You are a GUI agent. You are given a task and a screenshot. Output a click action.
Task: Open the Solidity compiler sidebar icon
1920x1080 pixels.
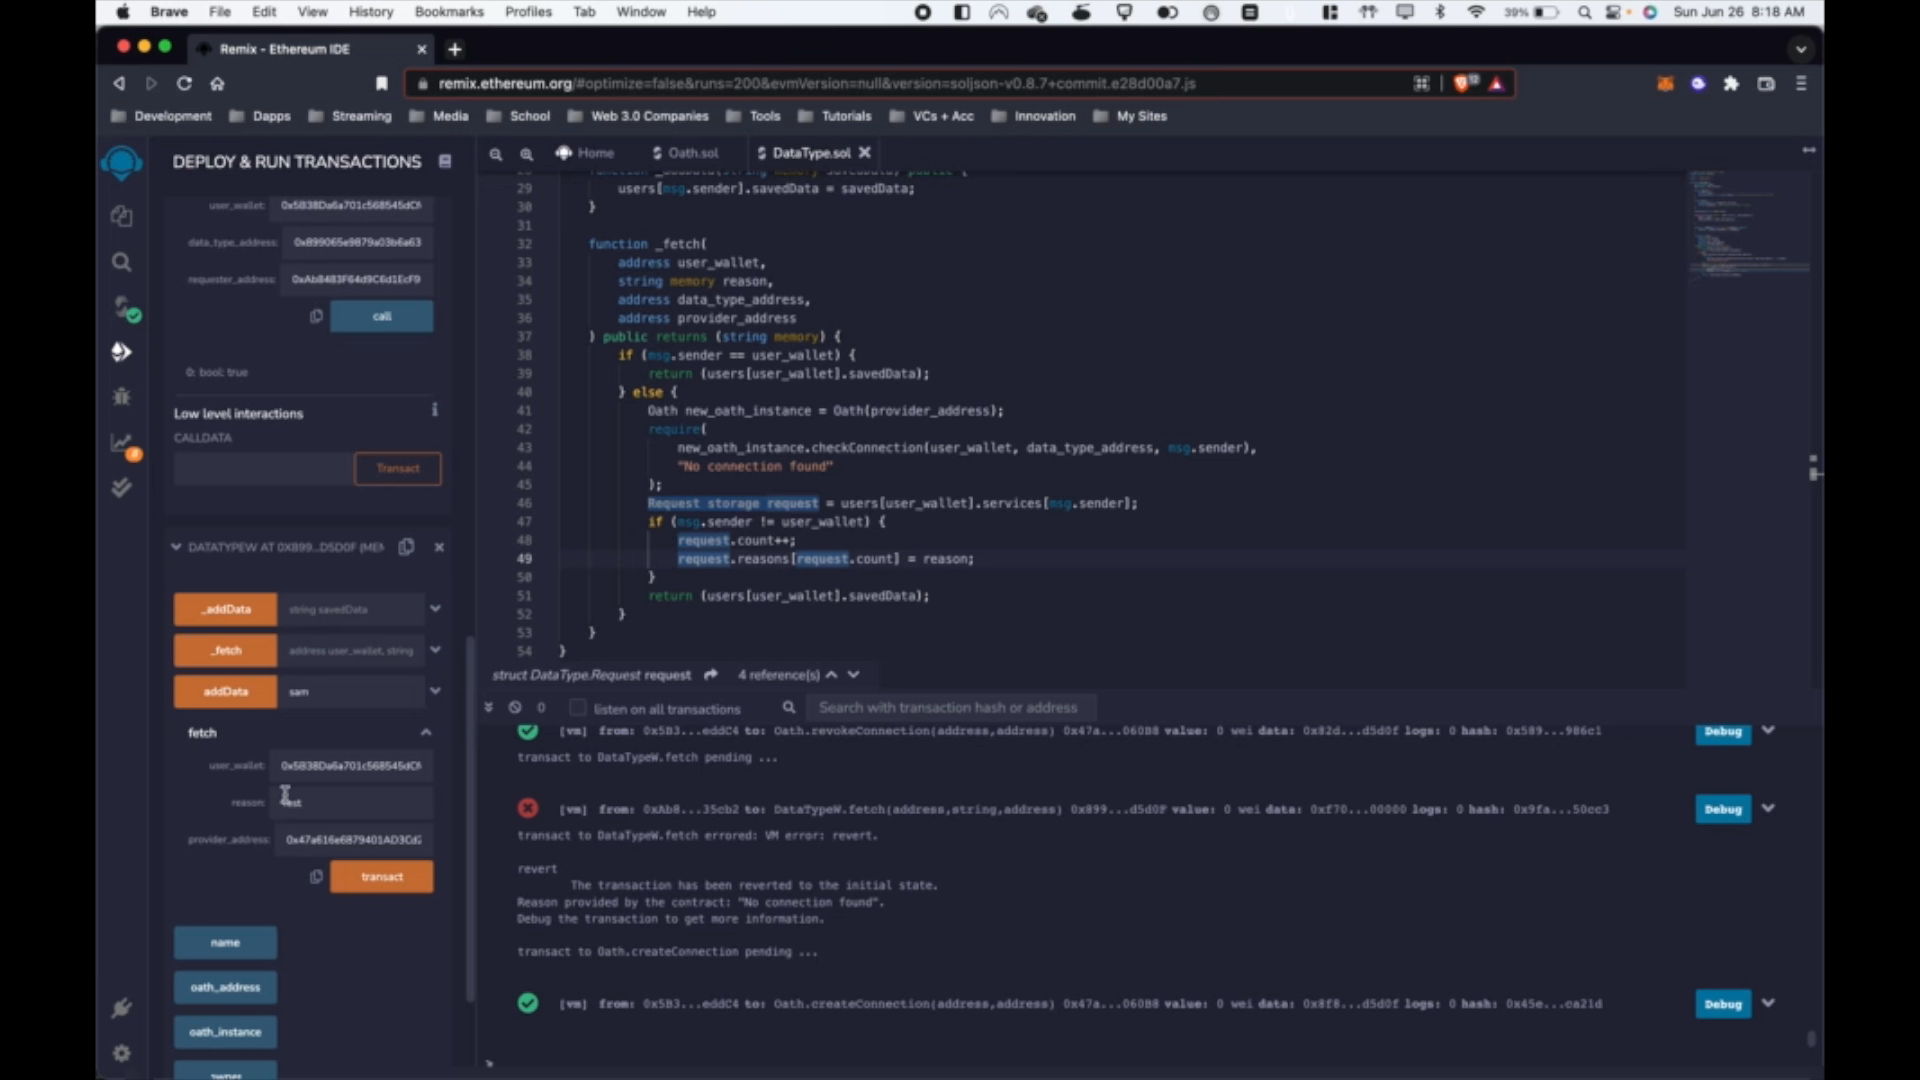click(x=124, y=308)
